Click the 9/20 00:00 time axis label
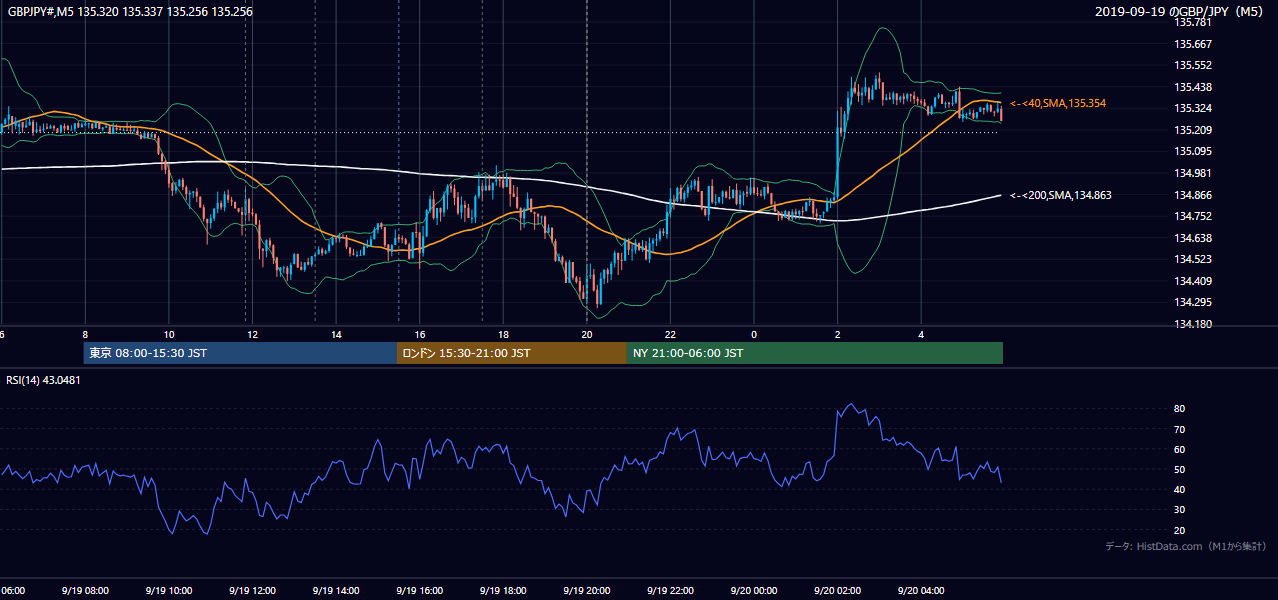The height and width of the screenshot is (600, 1278). coord(754,591)
